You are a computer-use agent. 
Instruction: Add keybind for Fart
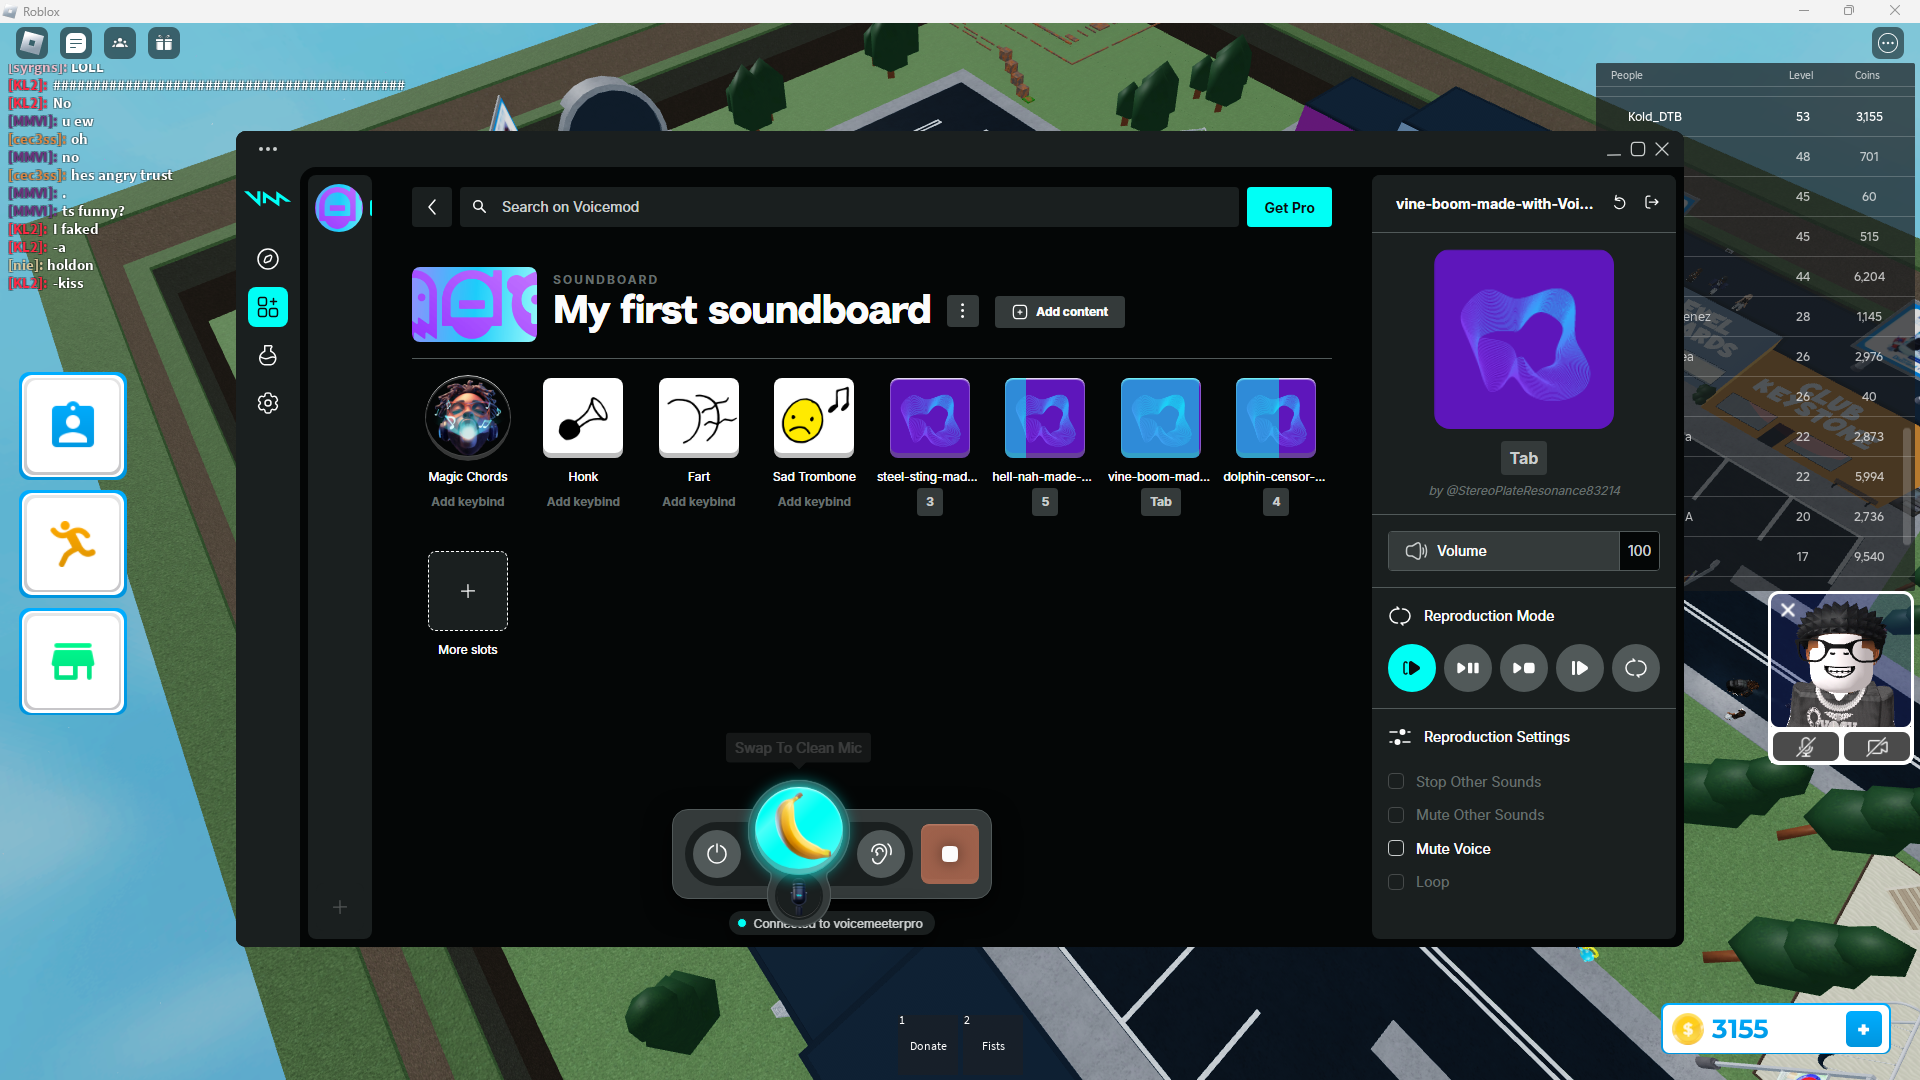point(699,502)
